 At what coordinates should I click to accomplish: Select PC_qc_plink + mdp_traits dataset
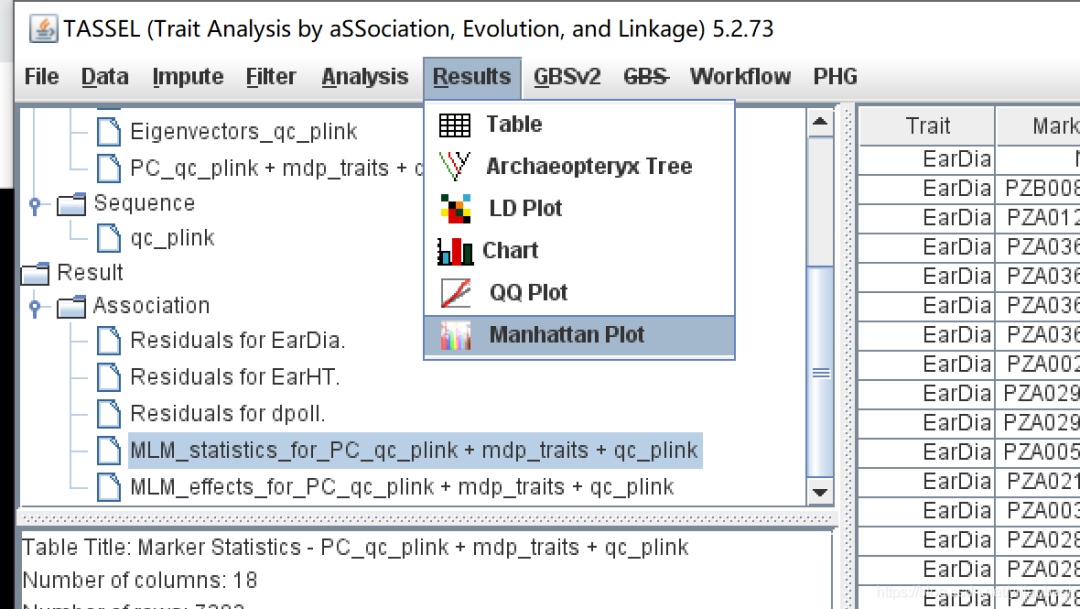click(276, 167)
